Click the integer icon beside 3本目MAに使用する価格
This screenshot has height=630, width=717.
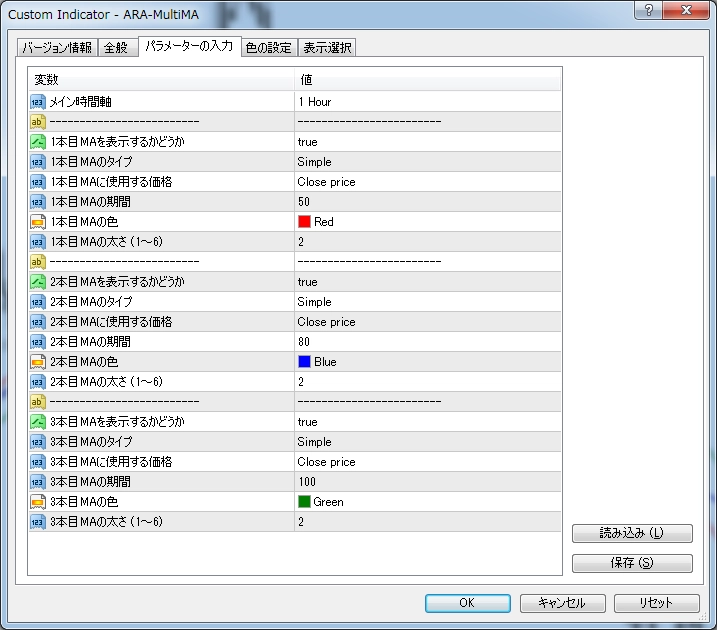pyautogui.click(x=38, y=462)
